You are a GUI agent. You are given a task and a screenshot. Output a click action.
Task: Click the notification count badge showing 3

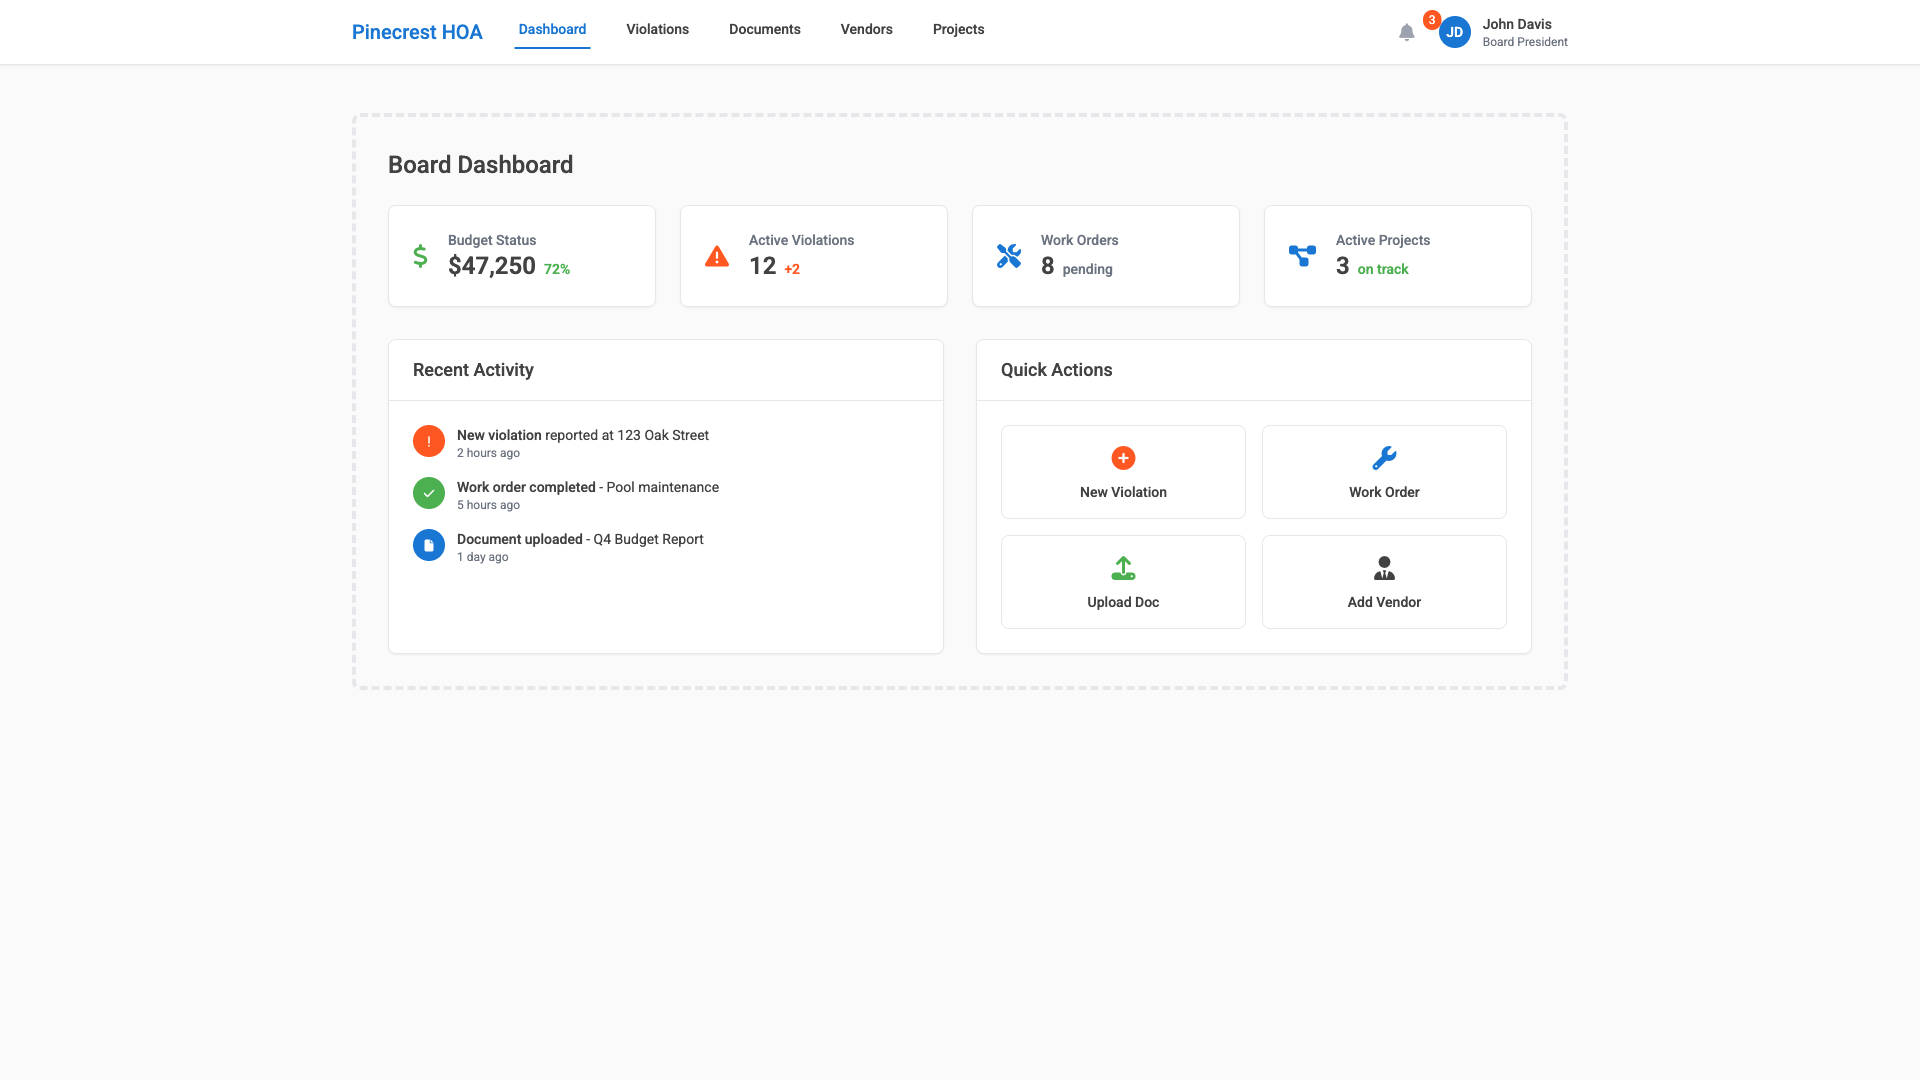click(x=1432, y=19)
